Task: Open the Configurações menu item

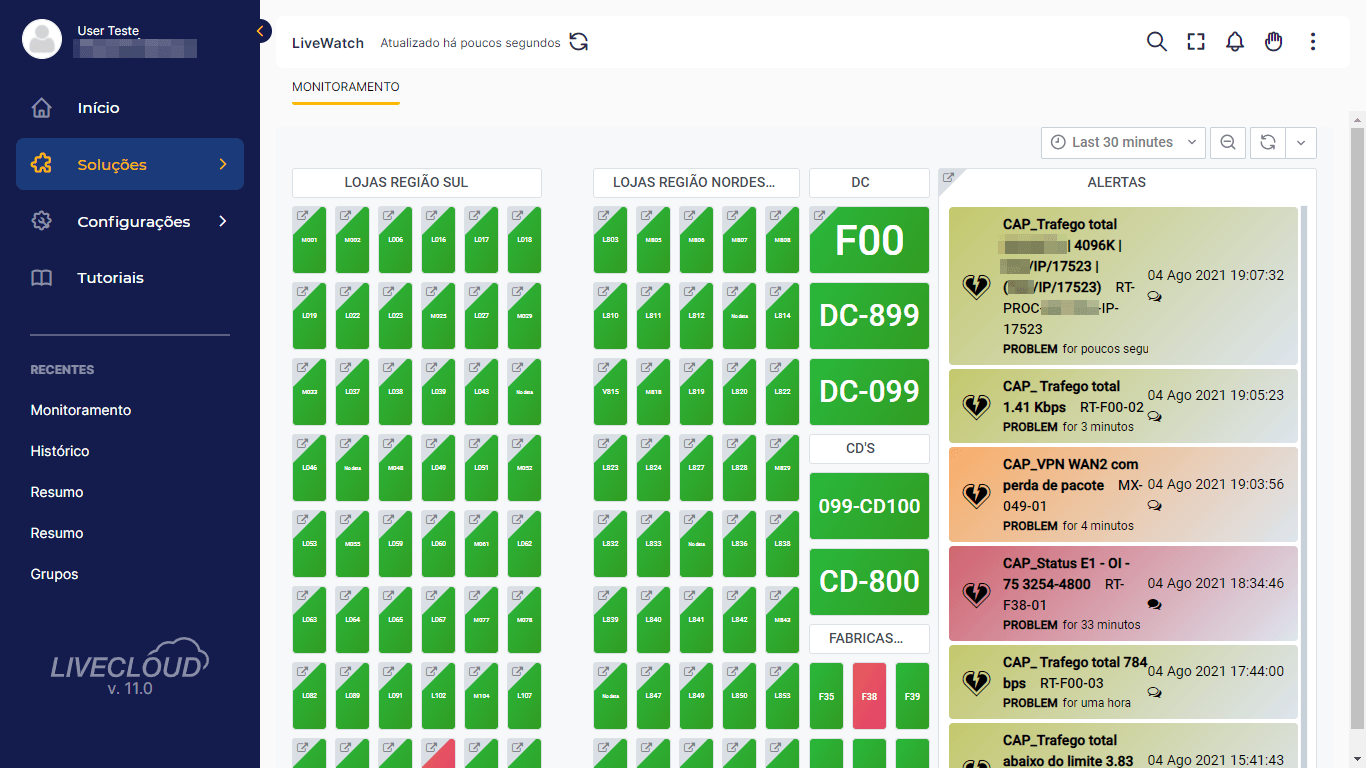Action: pyautogui.click(x=130, y=221)
